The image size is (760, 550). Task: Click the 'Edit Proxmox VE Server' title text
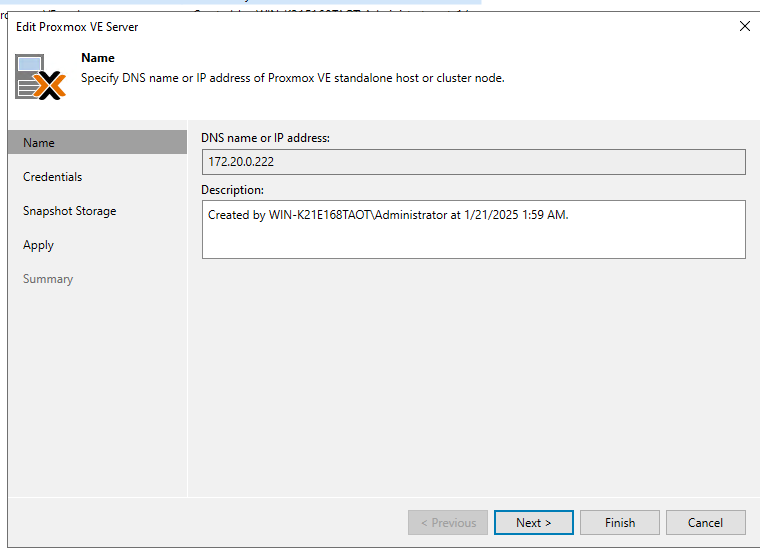[77, 27]
